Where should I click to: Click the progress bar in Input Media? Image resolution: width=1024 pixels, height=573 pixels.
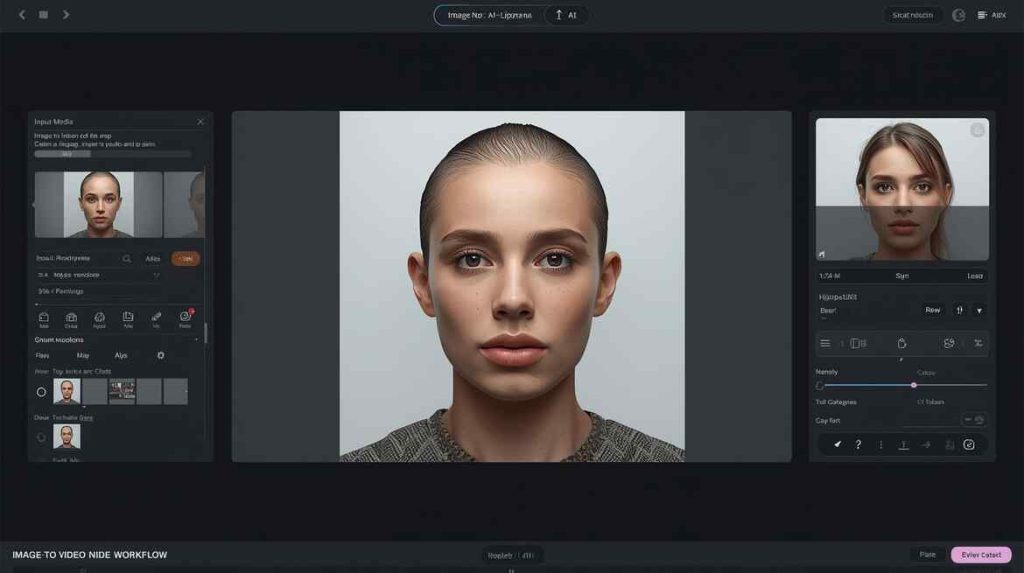tap(112, 154)
